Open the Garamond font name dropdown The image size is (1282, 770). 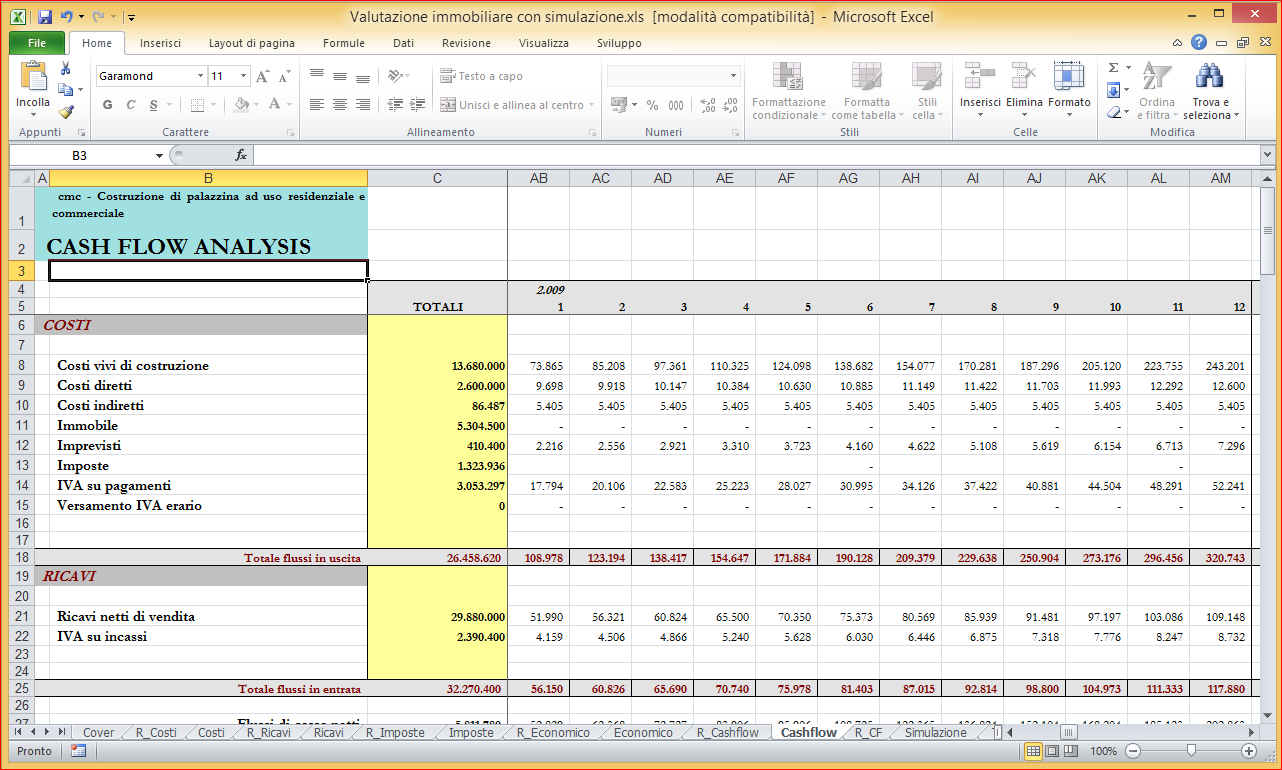tap(199, 76)
